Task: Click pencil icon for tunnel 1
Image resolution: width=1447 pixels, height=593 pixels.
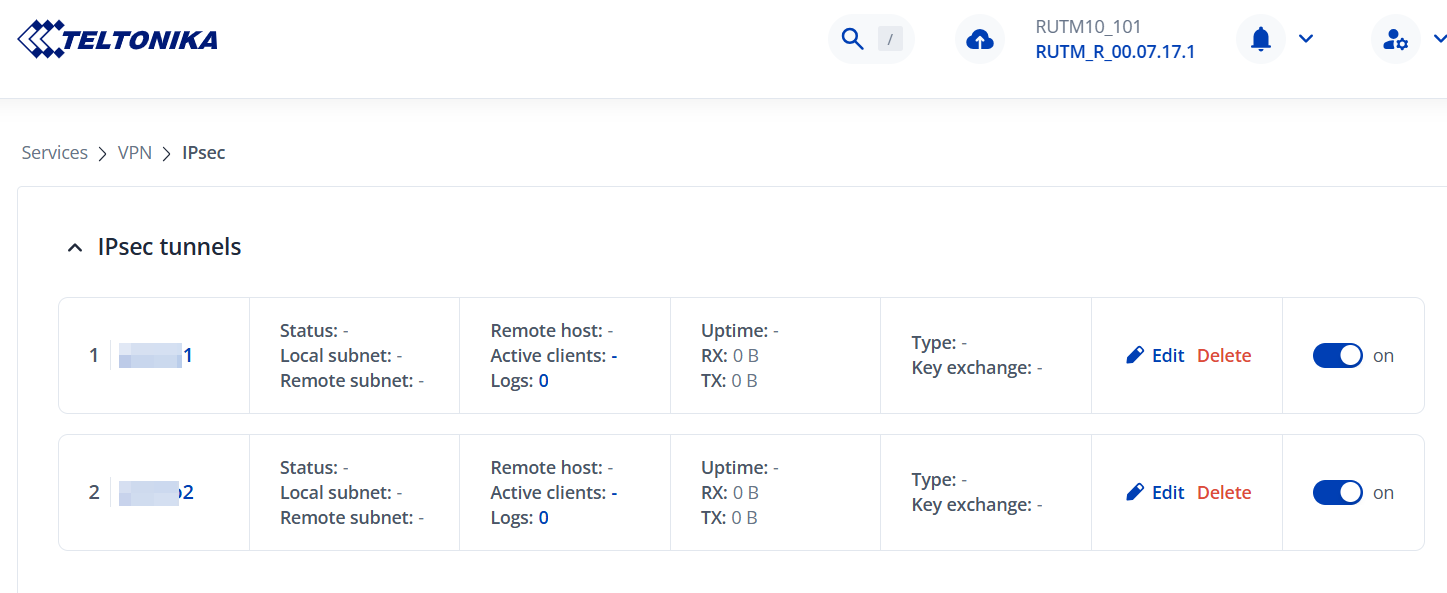Action: tap(1135, 355)
